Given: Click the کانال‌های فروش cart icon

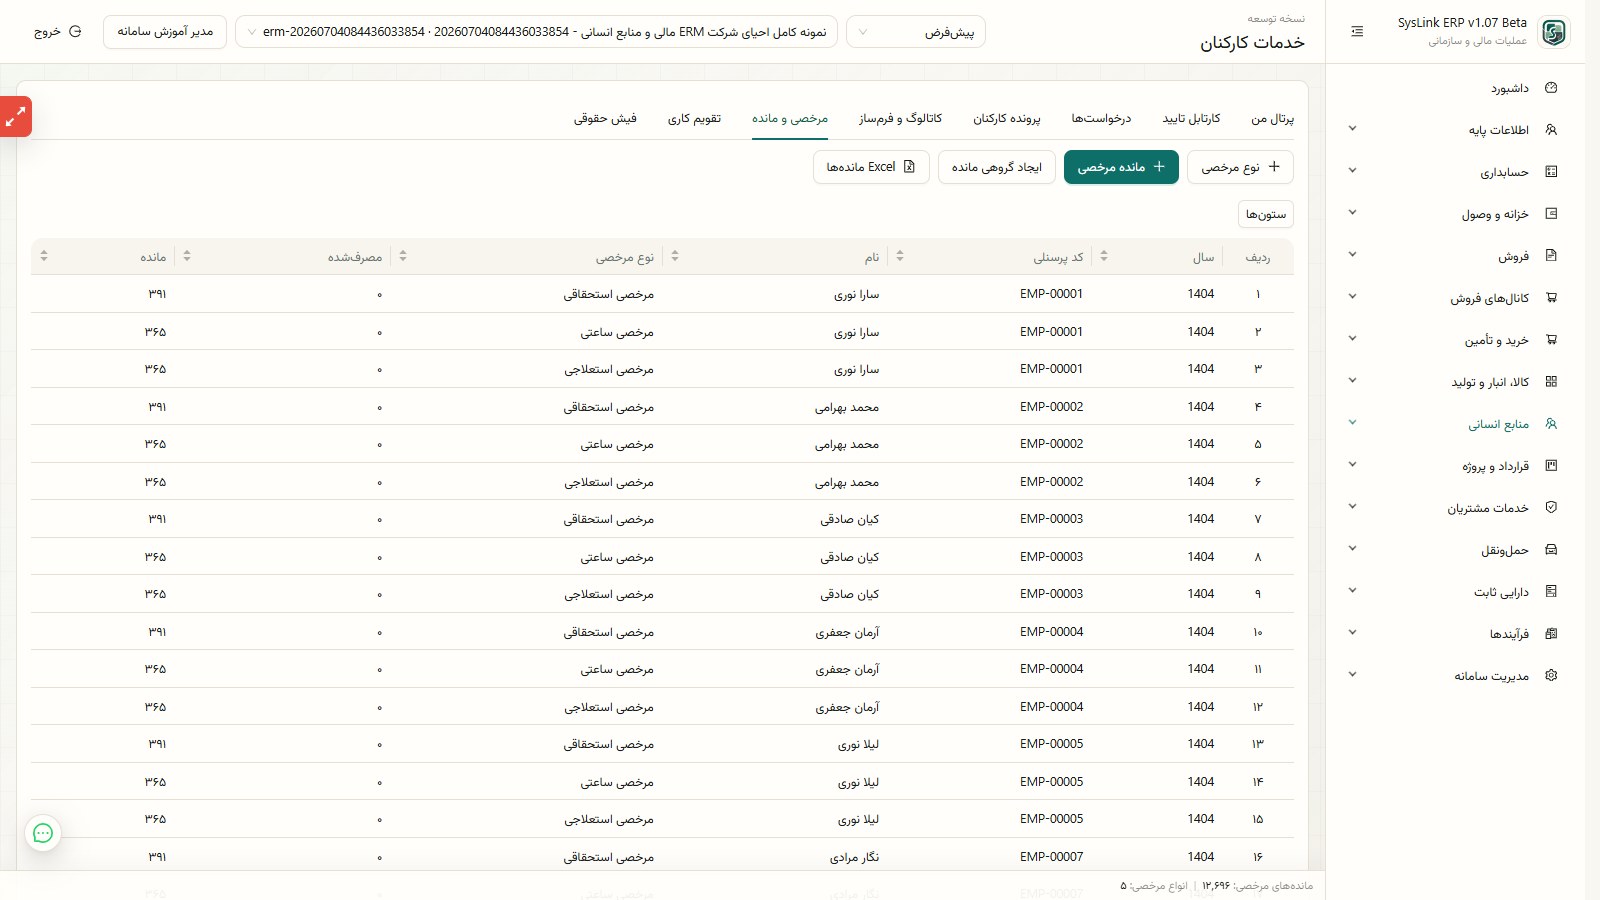Looking at the screenshot, I should [x=1551, y=298].
